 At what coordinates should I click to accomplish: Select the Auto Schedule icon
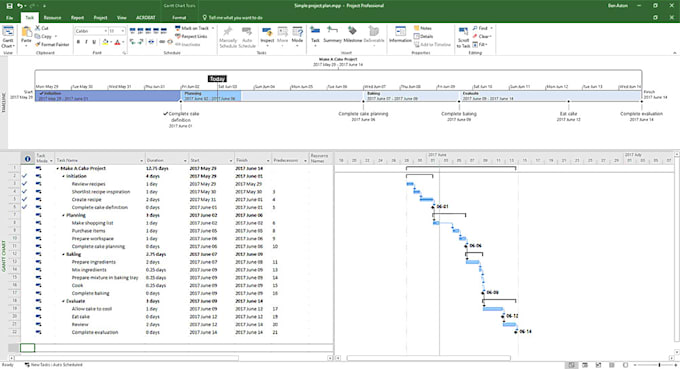247,37
